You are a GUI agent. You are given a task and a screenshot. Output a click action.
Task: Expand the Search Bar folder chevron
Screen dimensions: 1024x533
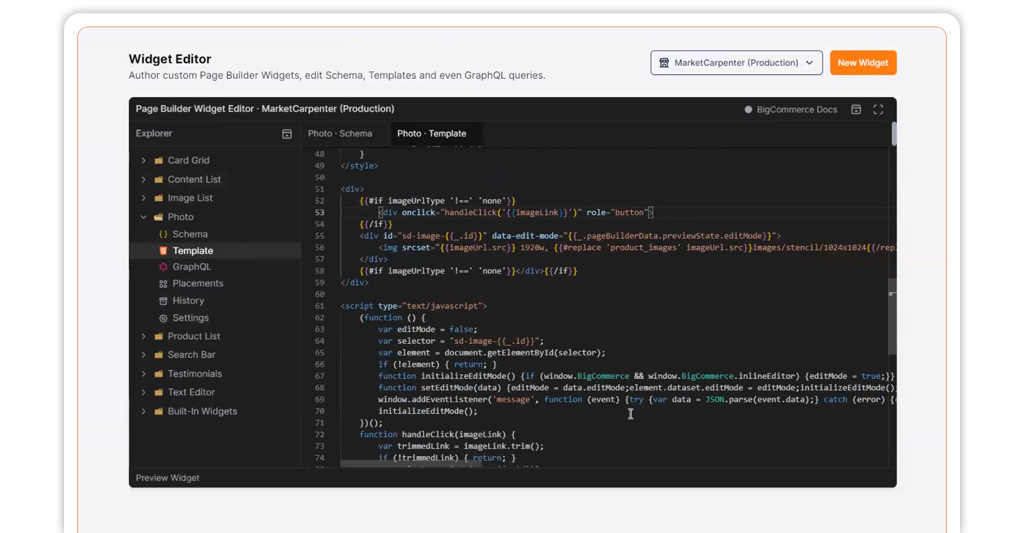click(x=144, y=355)
